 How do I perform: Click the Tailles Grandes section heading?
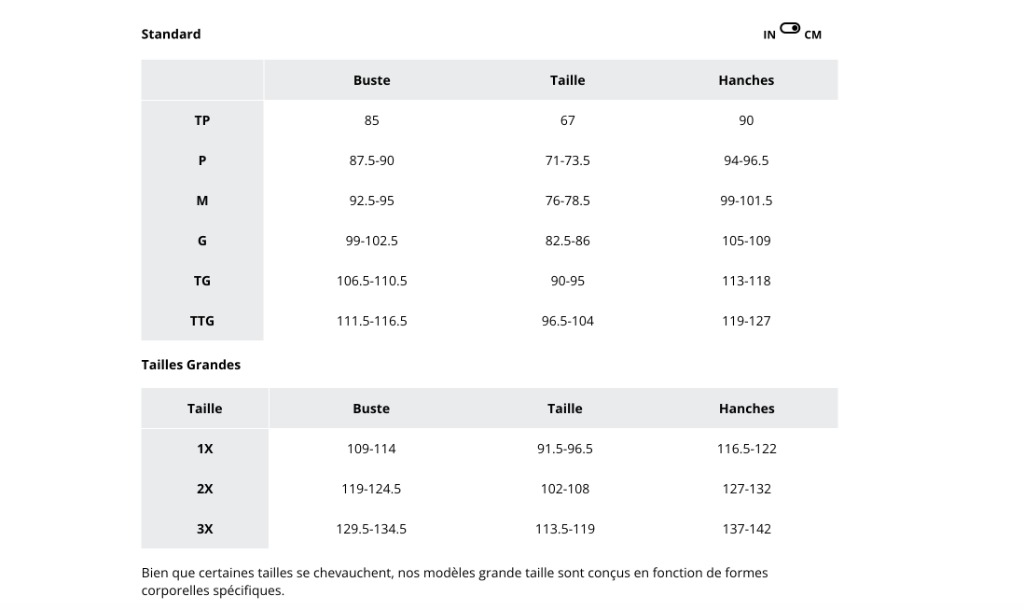[191, 364]
